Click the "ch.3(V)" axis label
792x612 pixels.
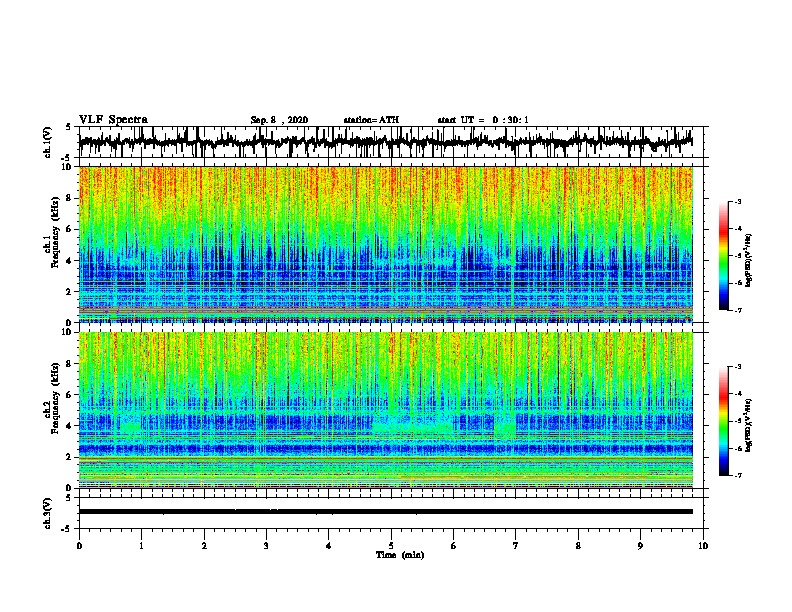(x=48, y=514)
